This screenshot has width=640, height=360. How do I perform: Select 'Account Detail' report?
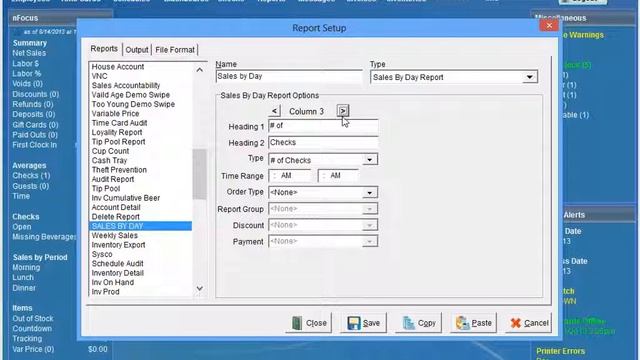point(116,207)
